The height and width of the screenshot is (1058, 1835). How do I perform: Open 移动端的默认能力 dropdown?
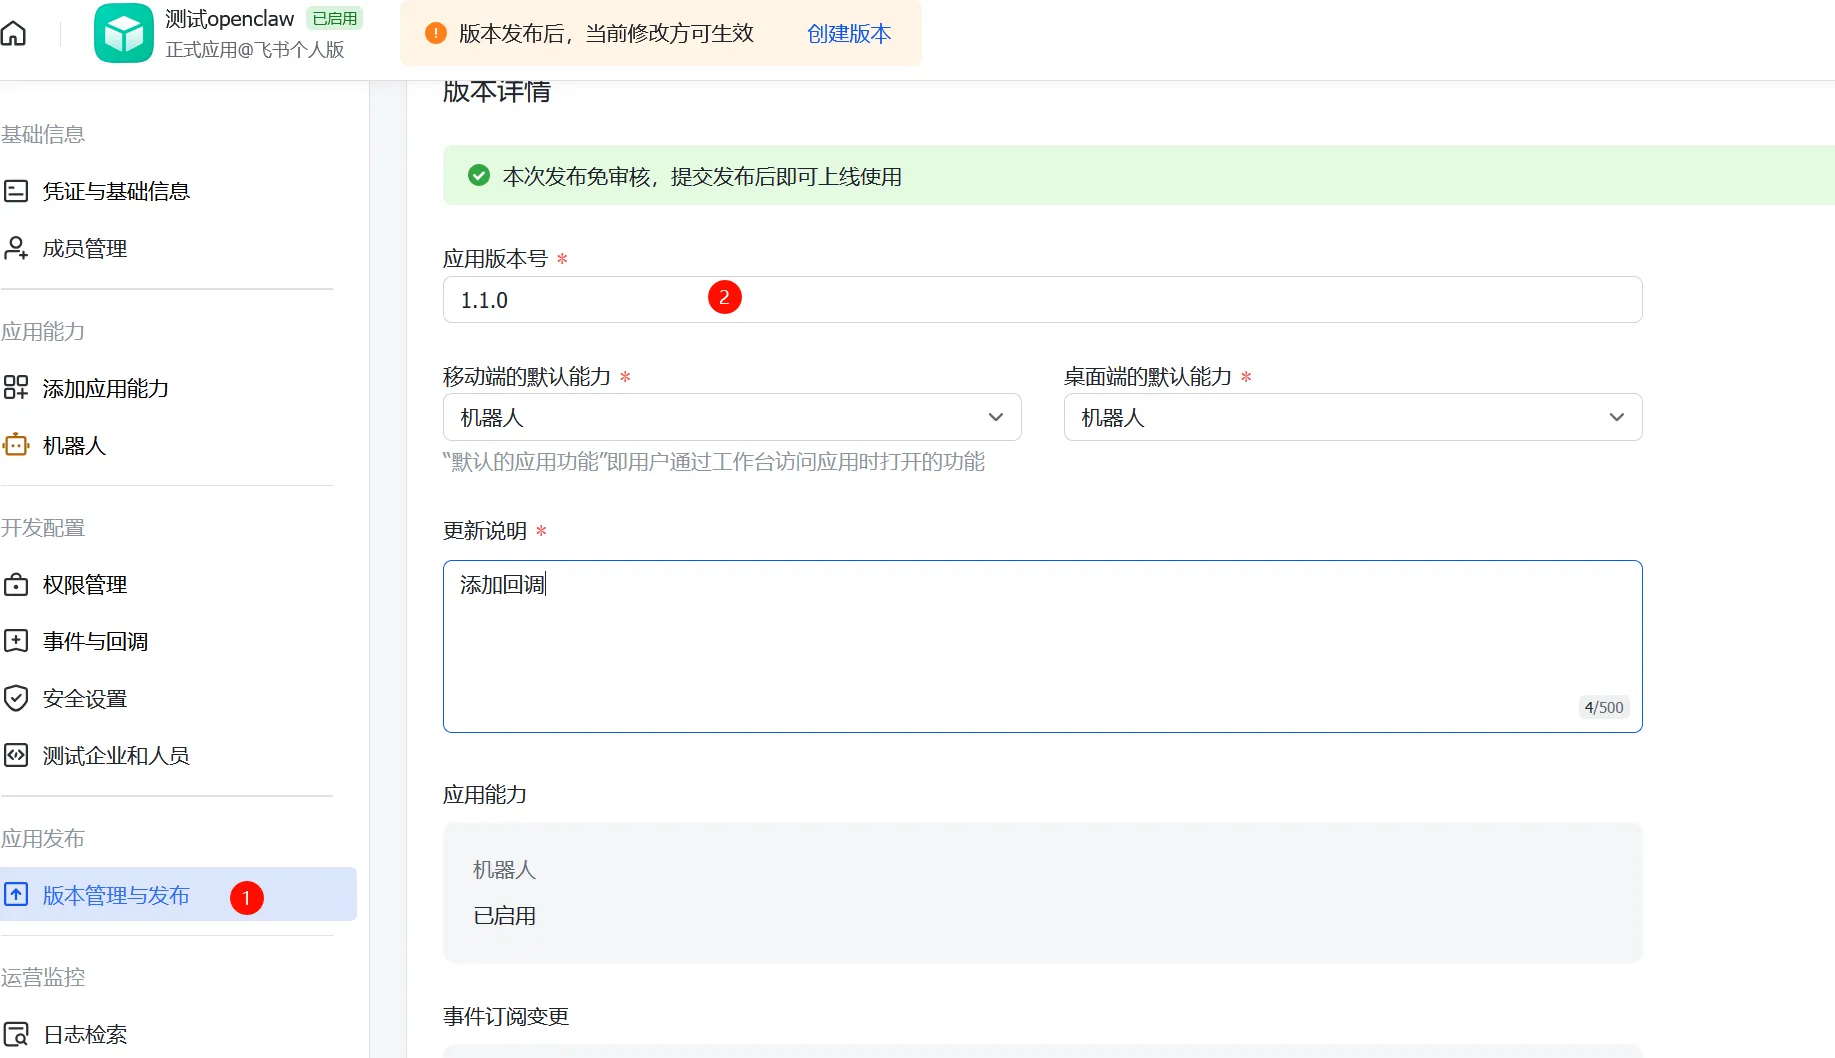pyautogui.click(x=732, y=417)
